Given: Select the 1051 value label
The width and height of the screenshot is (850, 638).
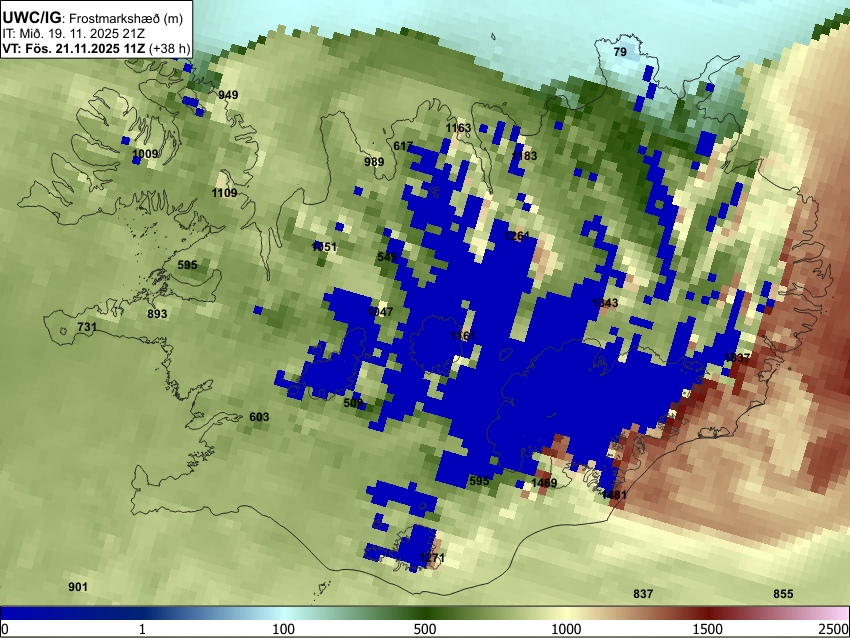Looking at the screenshot, I should click(324, 247).
